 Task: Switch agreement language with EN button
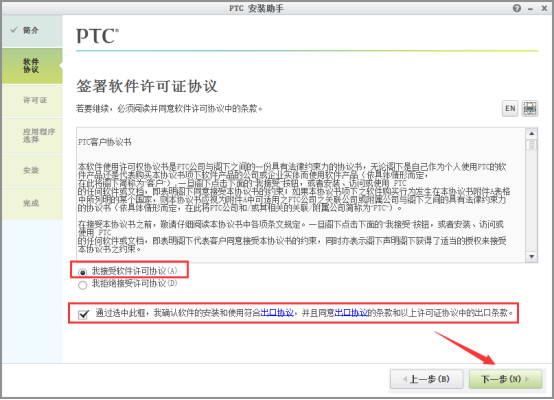click(510, 108)
